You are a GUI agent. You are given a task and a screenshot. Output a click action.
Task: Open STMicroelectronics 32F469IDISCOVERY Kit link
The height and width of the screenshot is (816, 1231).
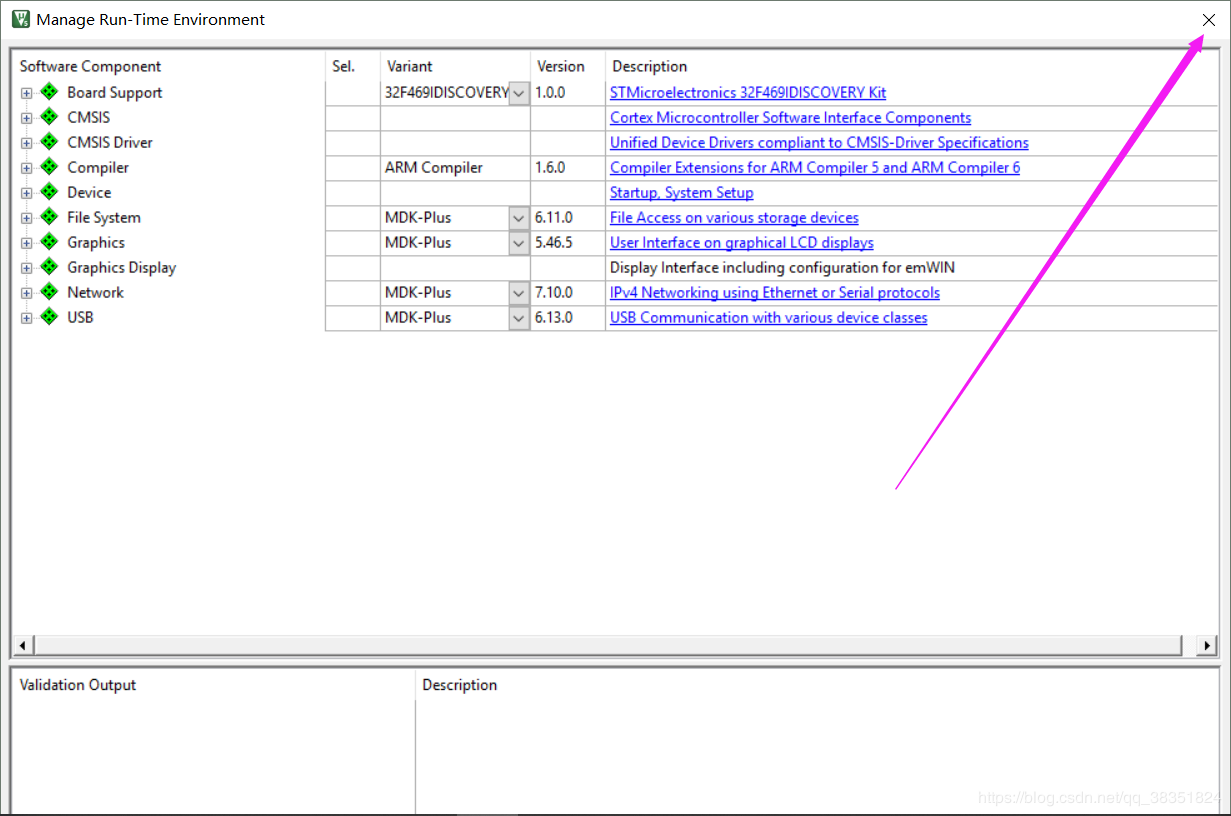click(x=748, y=92)
